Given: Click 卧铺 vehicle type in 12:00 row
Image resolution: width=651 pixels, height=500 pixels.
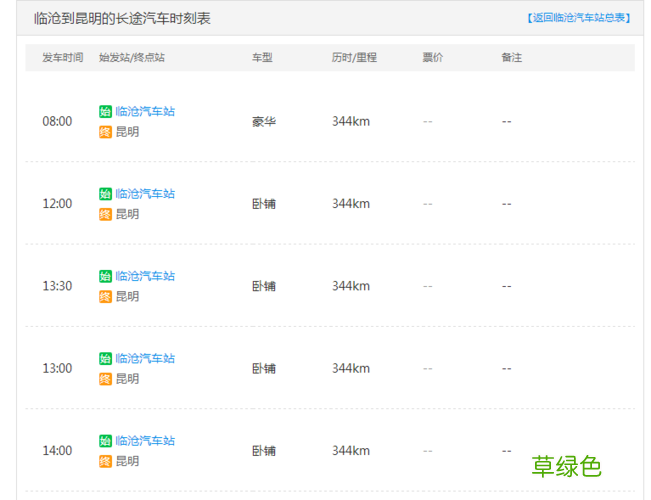Looking at the screenshot, I should click(264, 204).
